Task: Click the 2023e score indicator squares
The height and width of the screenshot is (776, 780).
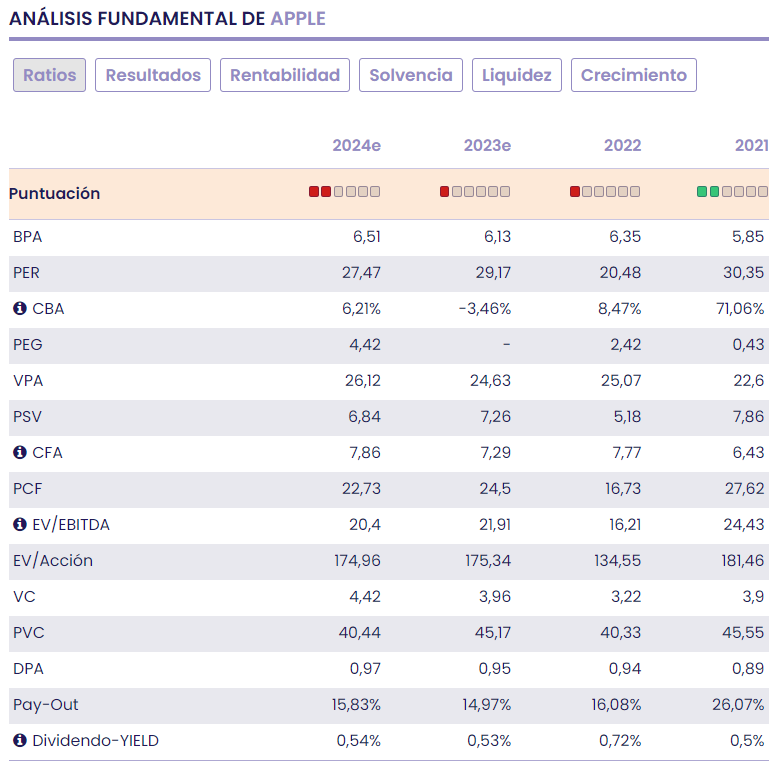Action: (475, 192)
